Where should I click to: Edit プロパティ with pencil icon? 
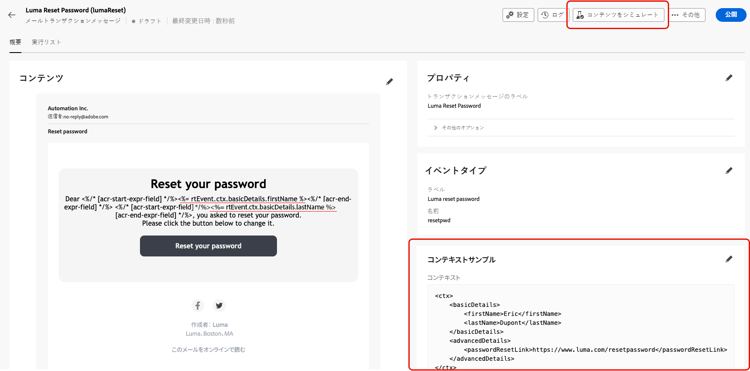[728, 77]
